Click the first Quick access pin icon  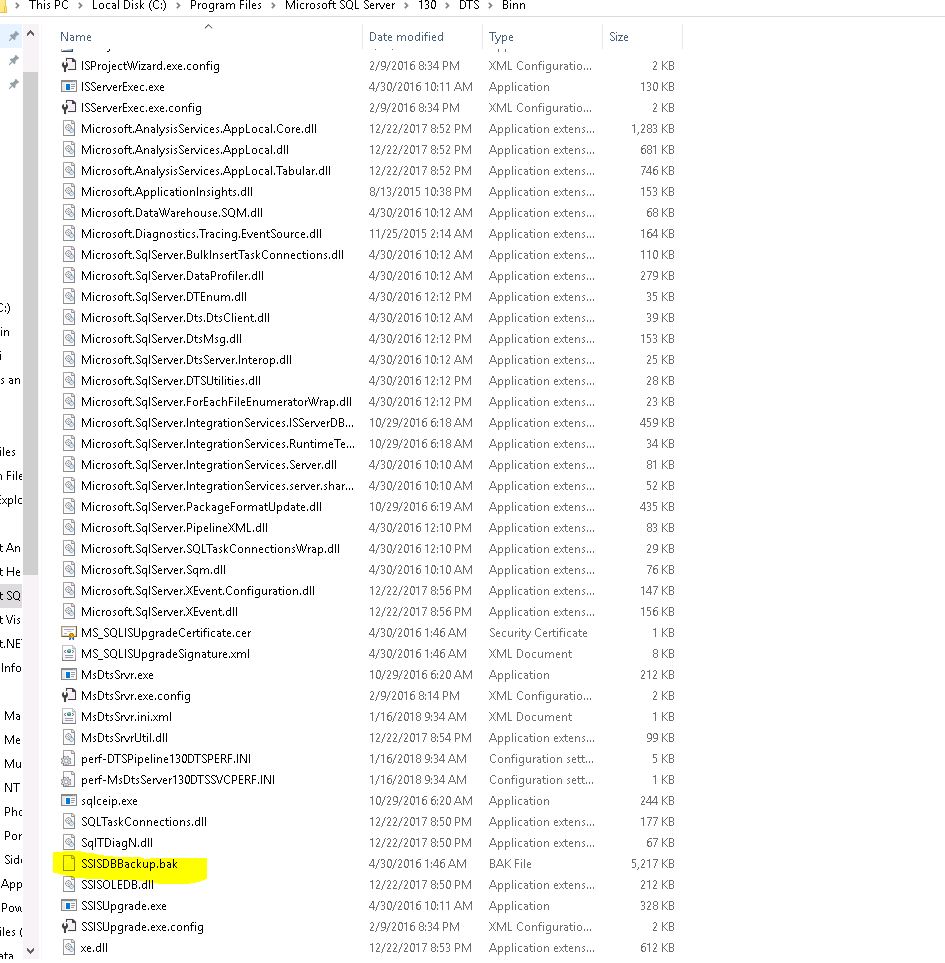point(13,37)
